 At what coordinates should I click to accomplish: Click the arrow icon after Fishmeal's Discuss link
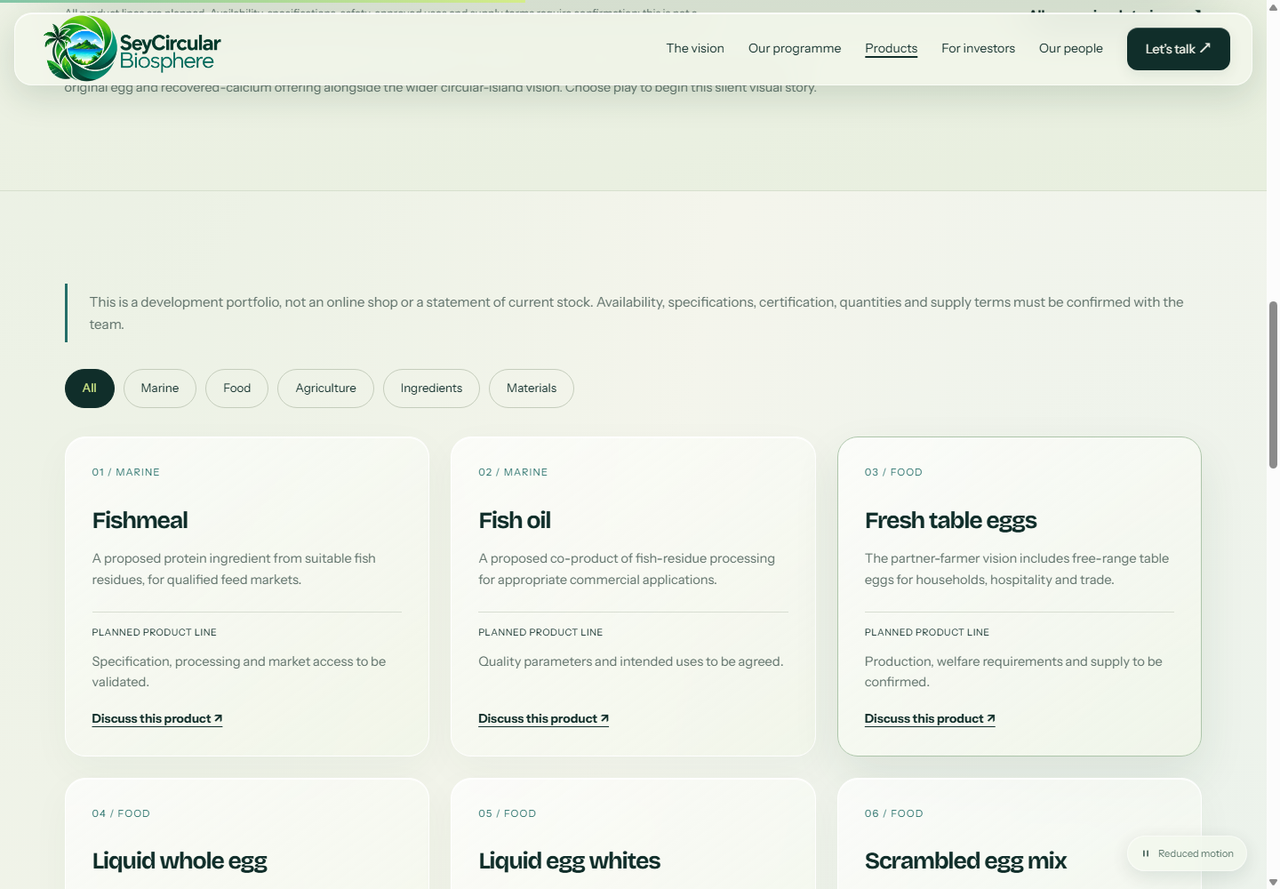218,718
